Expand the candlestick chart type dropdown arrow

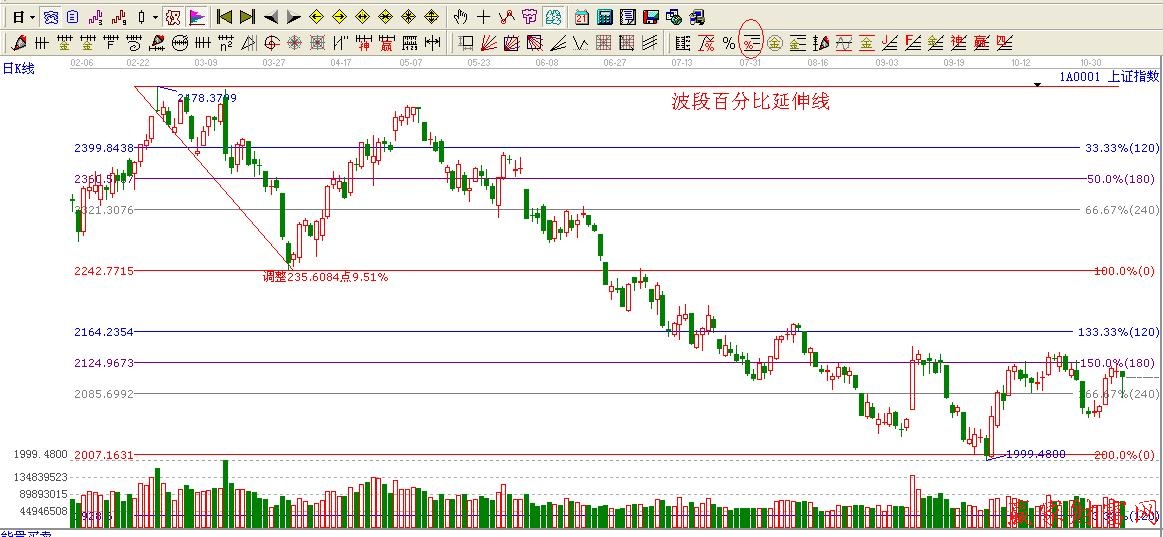(x=155, y=17)
